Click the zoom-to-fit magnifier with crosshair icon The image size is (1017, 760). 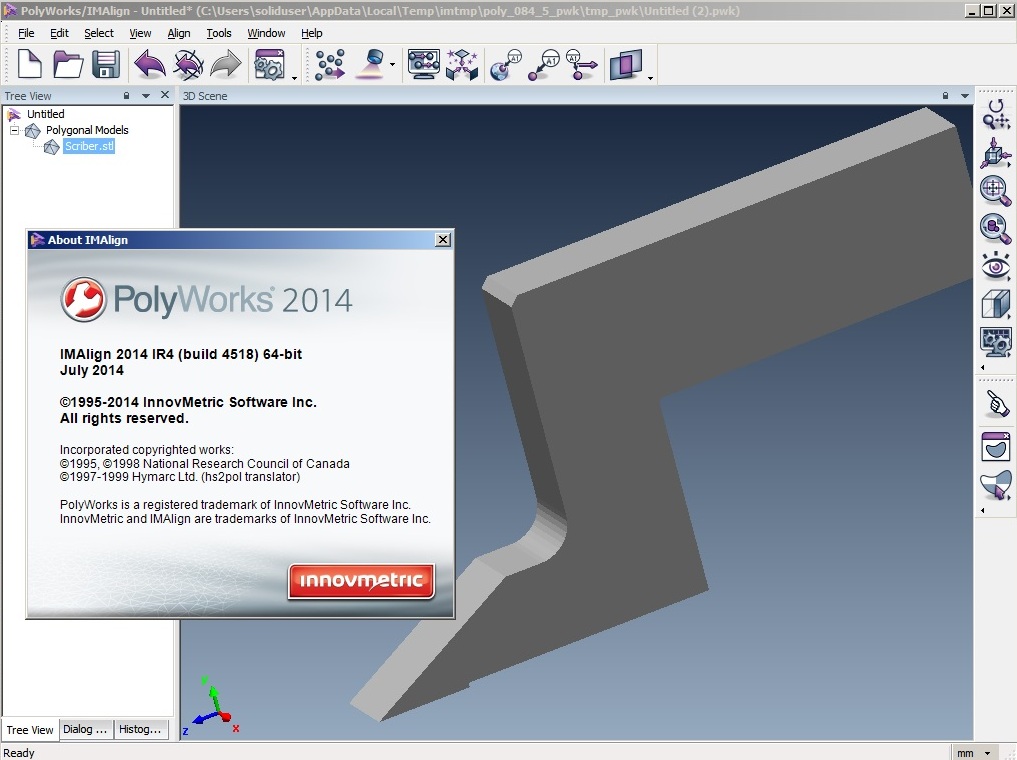click(x=996, y=191)
